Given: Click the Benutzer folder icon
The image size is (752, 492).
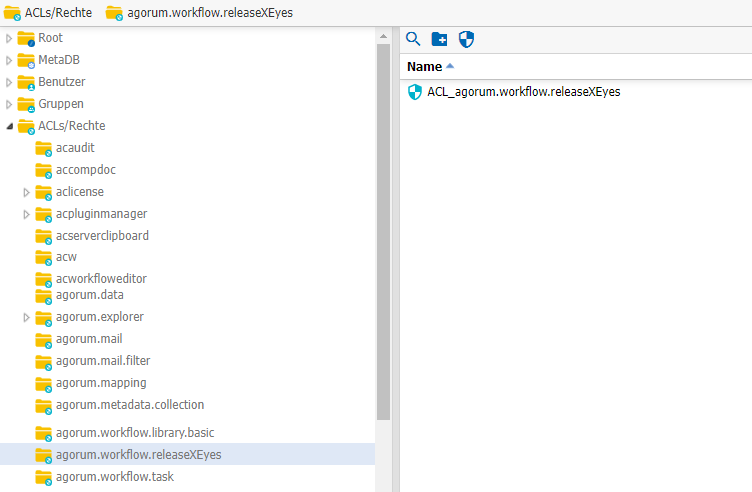Looking at the screenshot, I should point(26,82).
